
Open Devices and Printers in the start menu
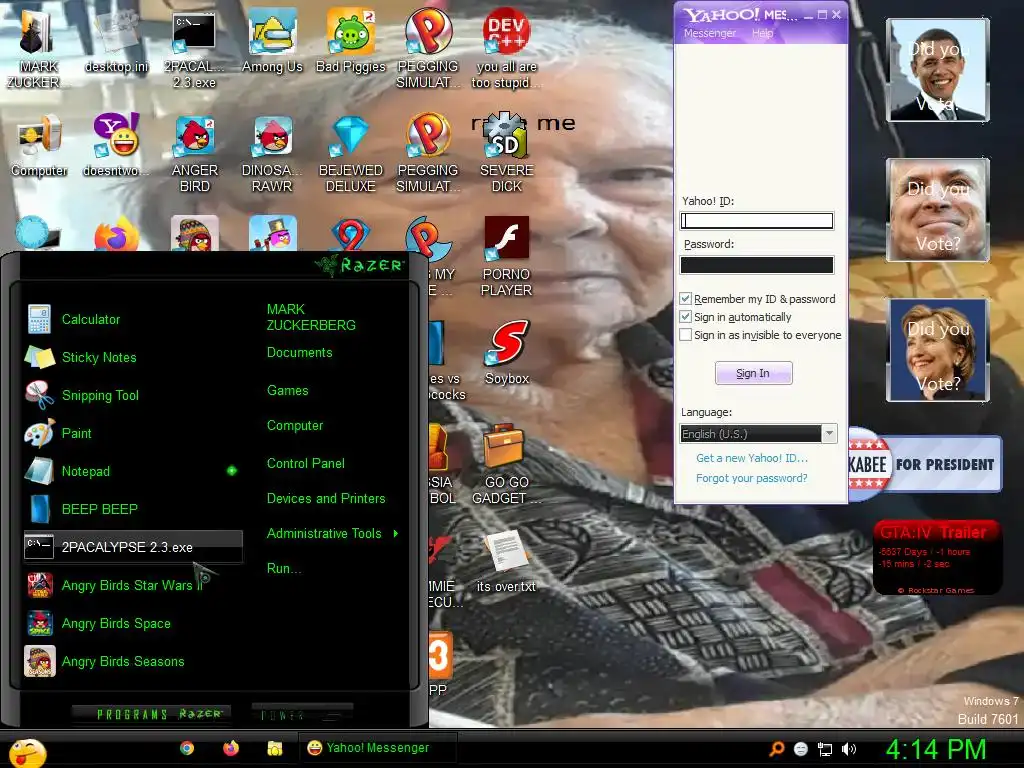pos(326,498)
